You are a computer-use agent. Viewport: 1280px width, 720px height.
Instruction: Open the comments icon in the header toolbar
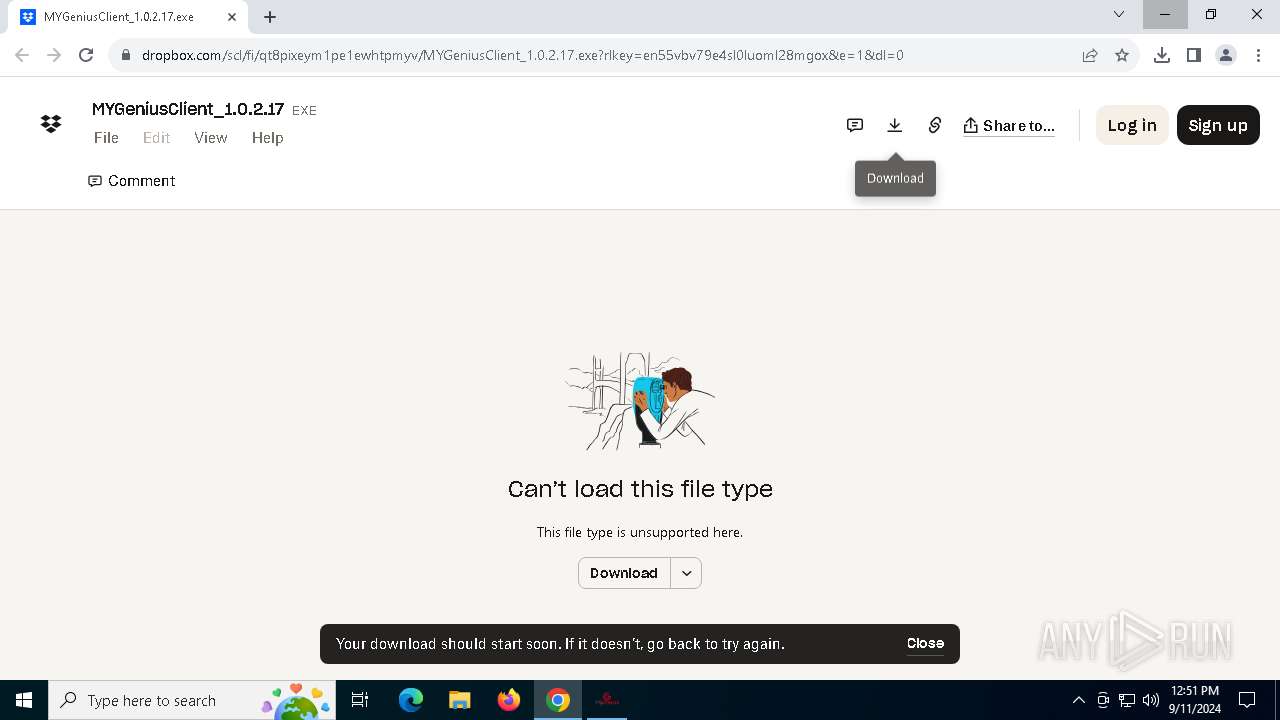[x=855, y=125]
